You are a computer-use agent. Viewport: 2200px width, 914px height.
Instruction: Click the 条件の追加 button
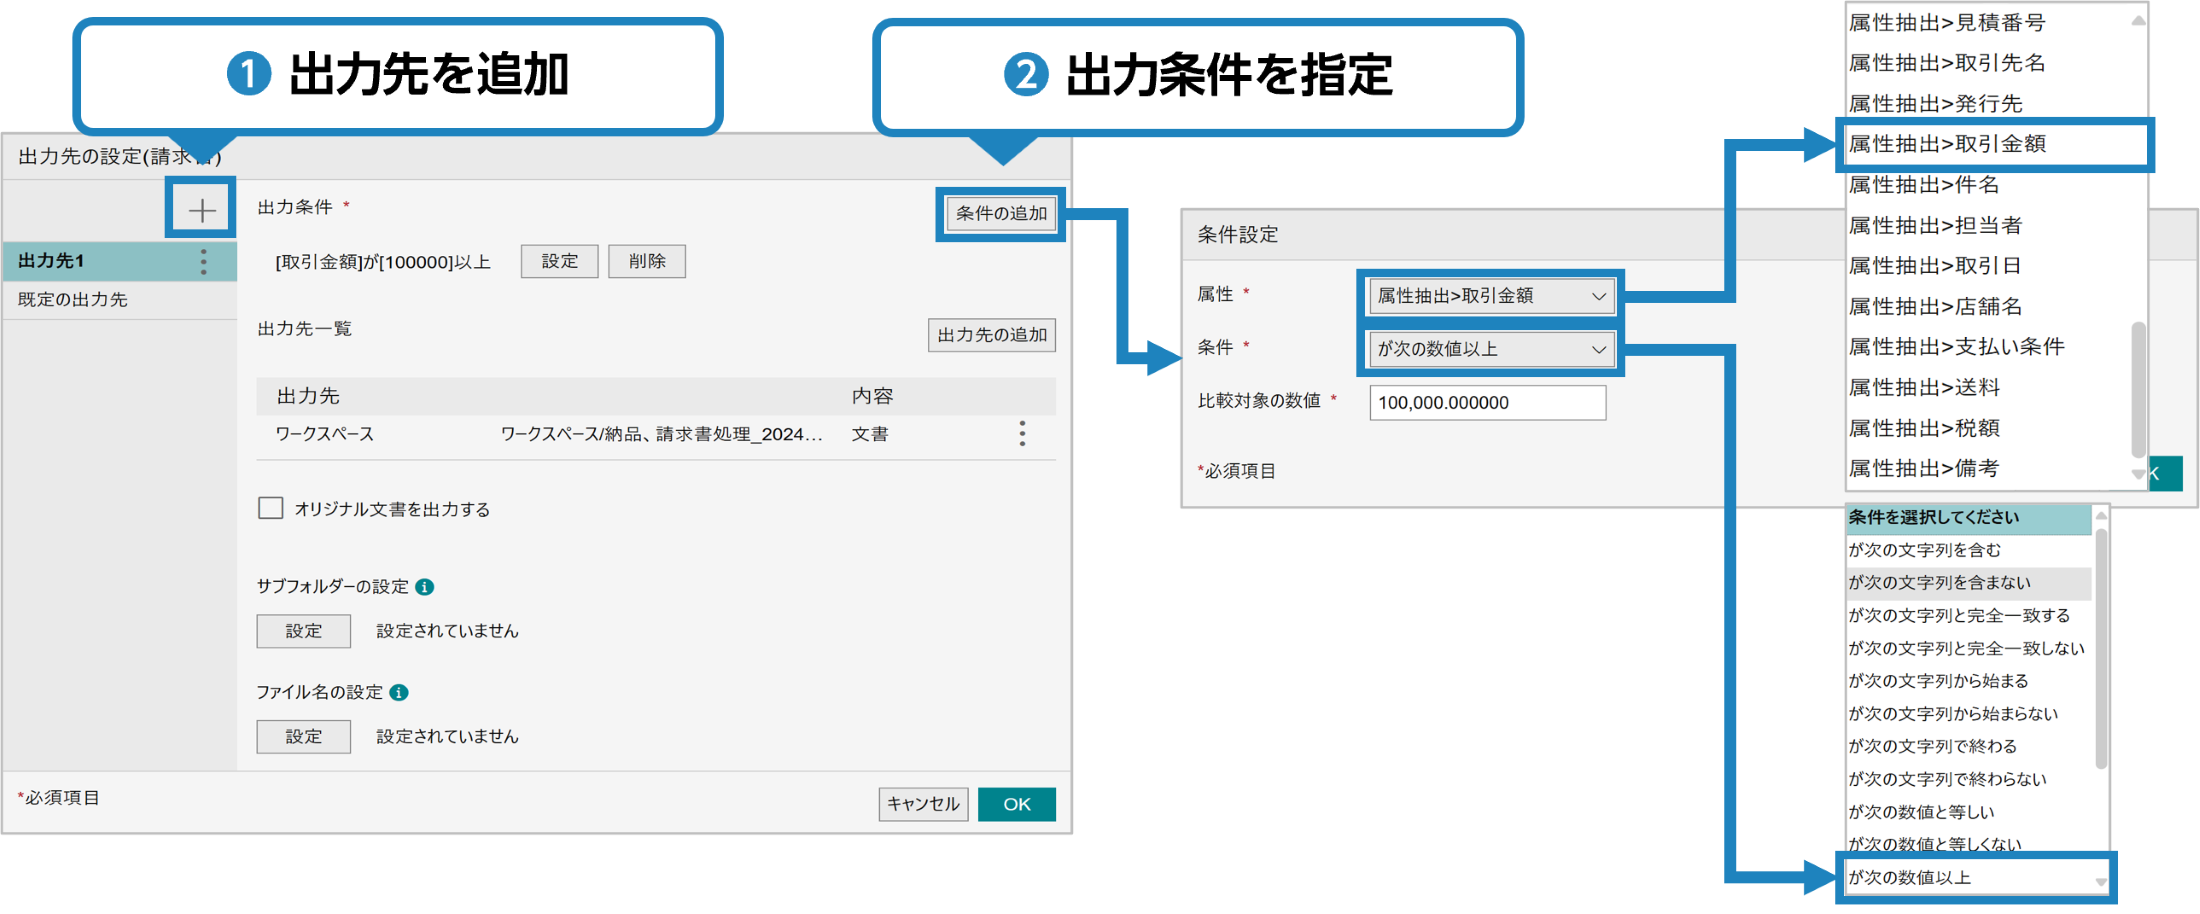pyautogui.click(x=999, y=212)
